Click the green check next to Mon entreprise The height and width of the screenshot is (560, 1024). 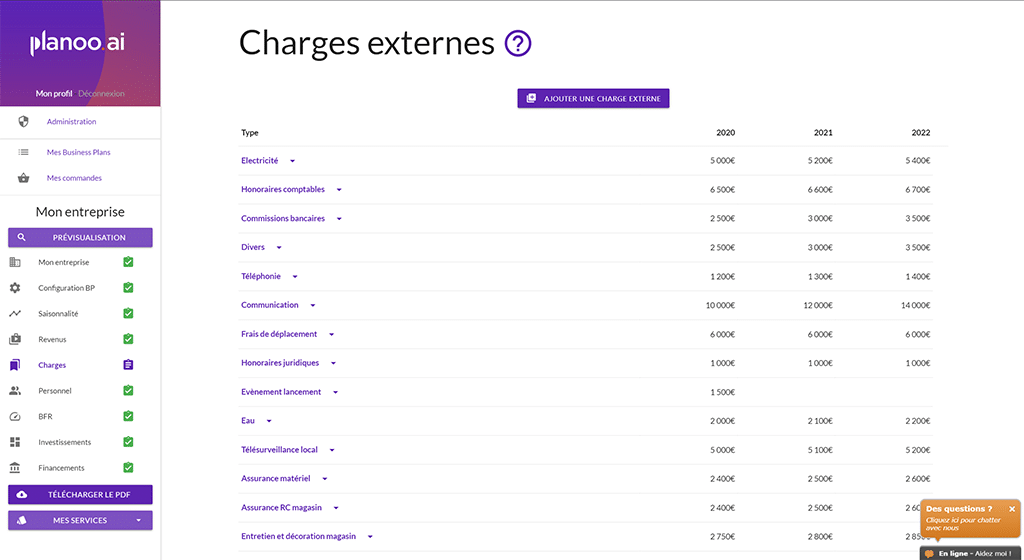pos(128,262)
